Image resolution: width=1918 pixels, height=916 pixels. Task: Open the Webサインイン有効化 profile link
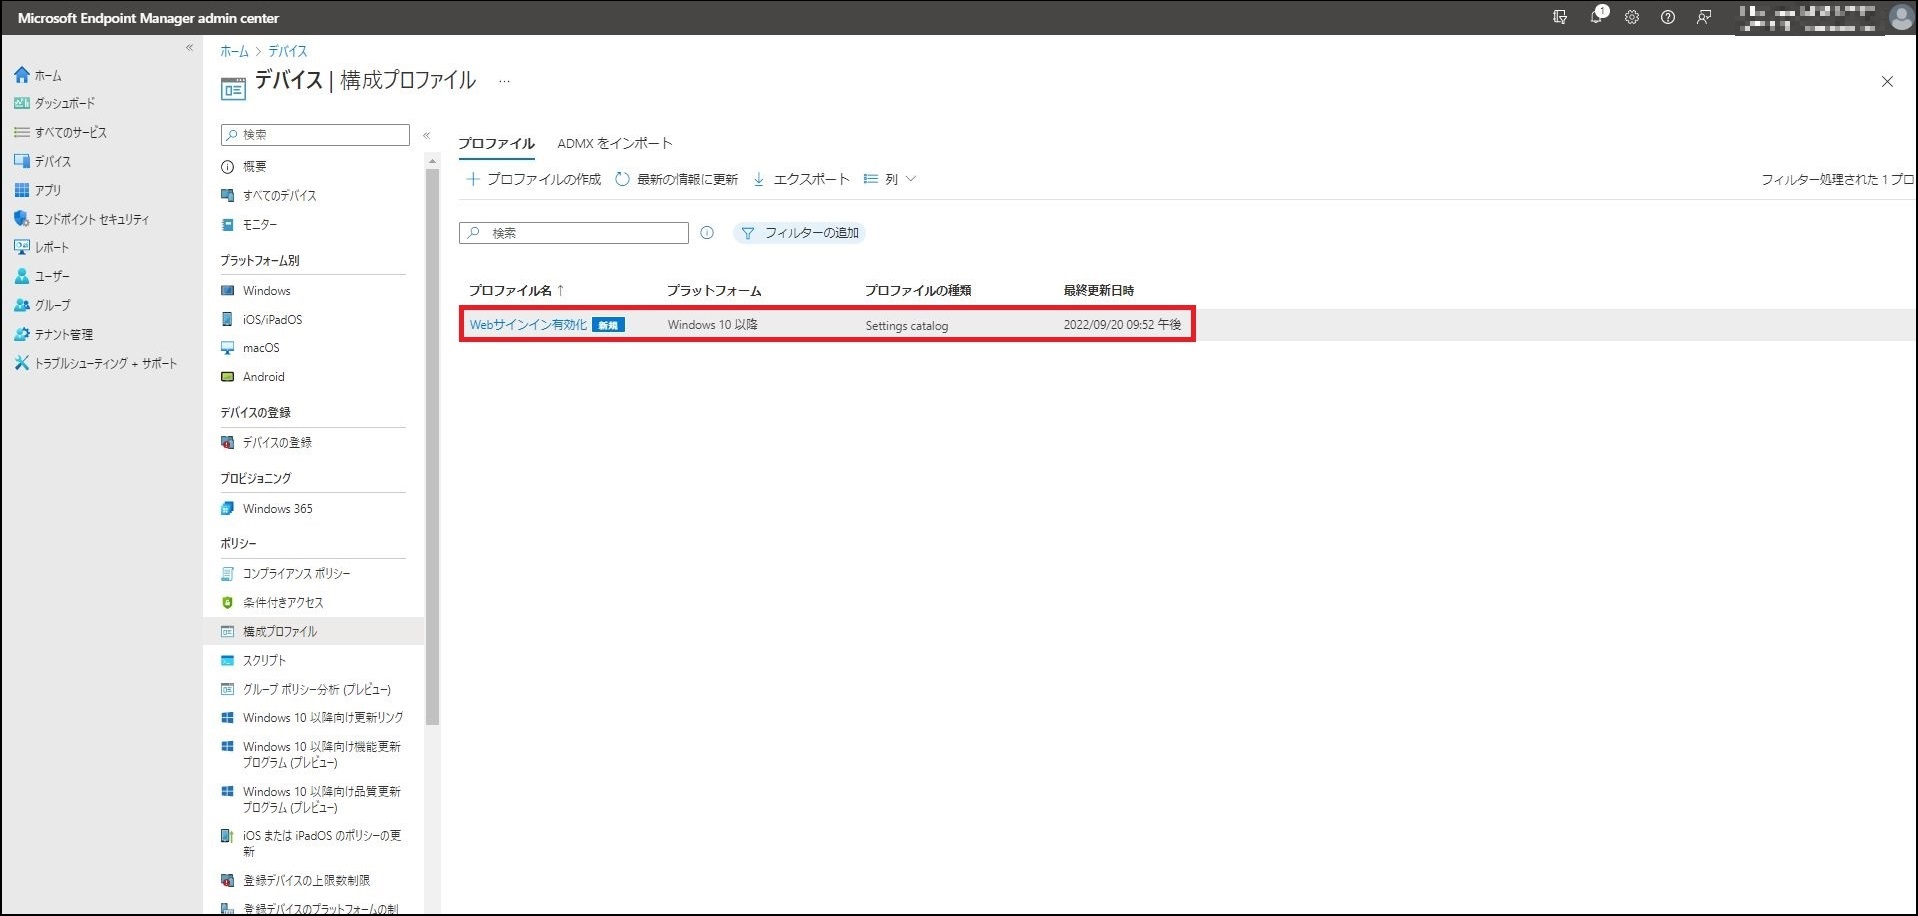pos(528,325)
